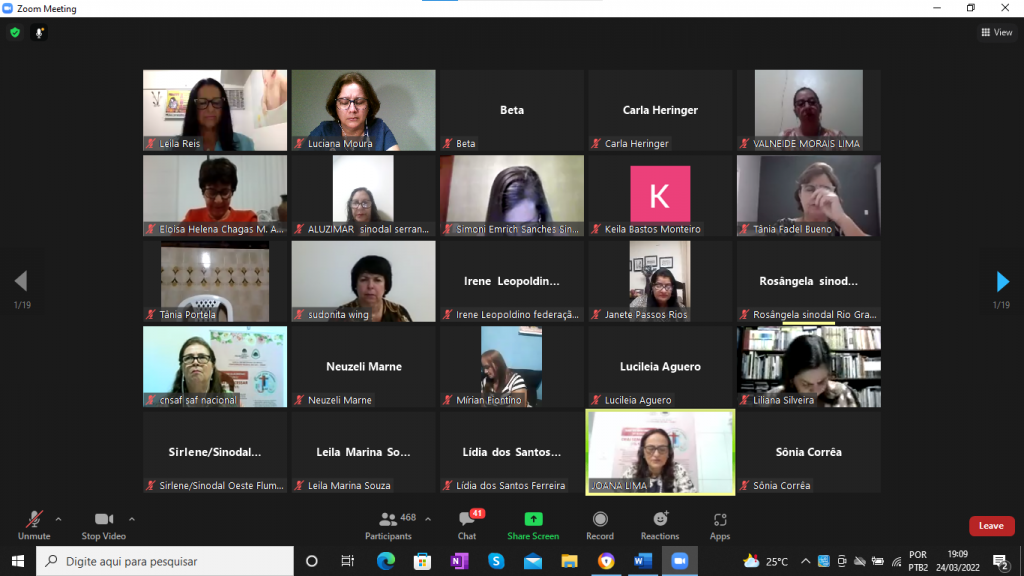Go to next page of participants
The image size is (1024, 576).
click(1003, 282)
